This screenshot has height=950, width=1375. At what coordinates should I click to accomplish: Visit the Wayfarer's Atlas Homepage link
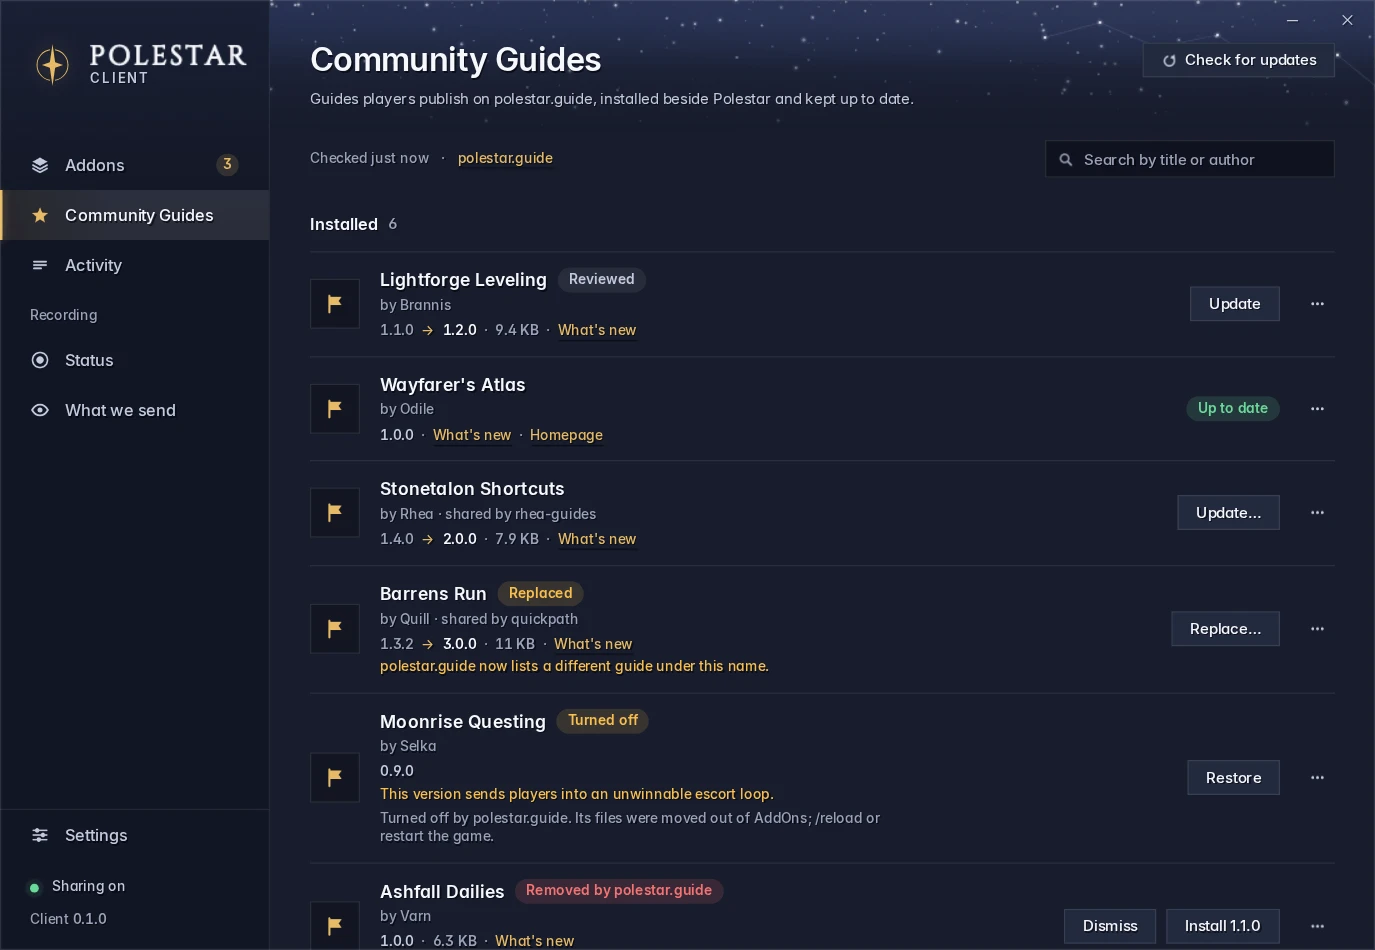pos(566,435)
